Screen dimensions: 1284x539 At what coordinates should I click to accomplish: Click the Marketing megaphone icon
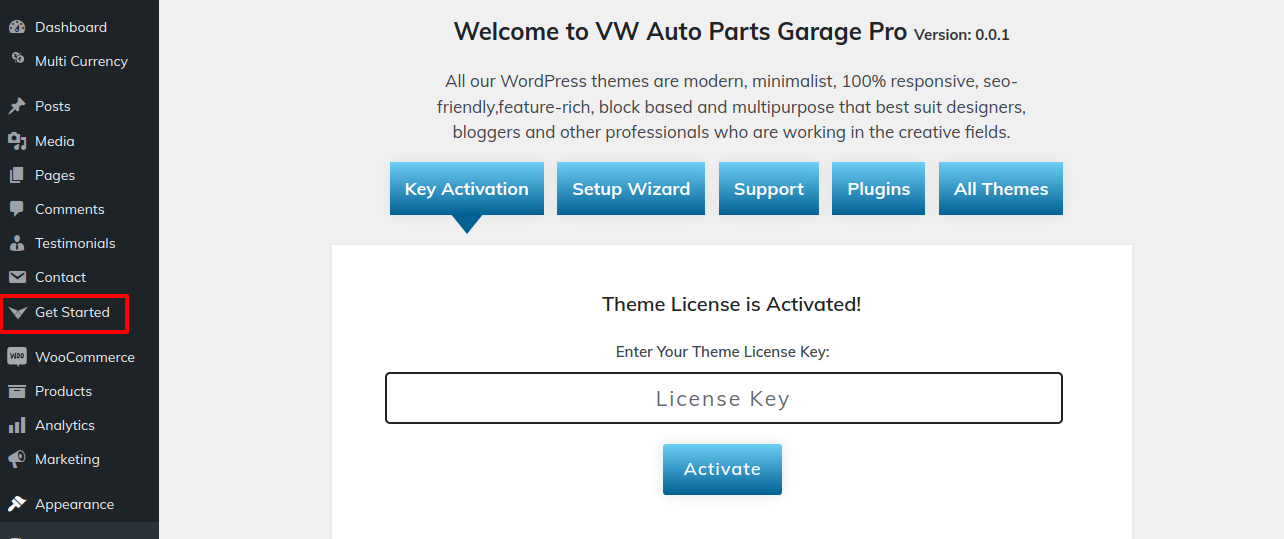pos(17,459)
